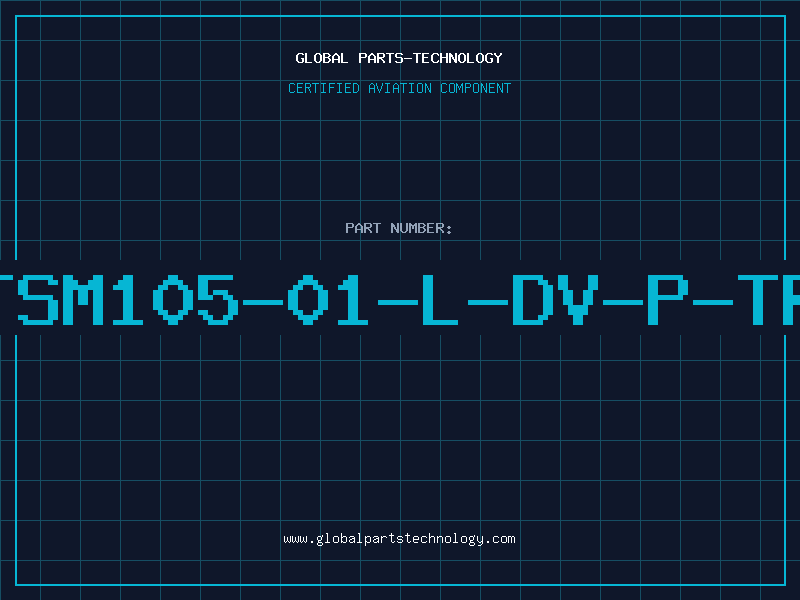Open the www.globalpartstechnology.com website link
Viewport: 800px width, 600px height.
click(x=399, y=539)
